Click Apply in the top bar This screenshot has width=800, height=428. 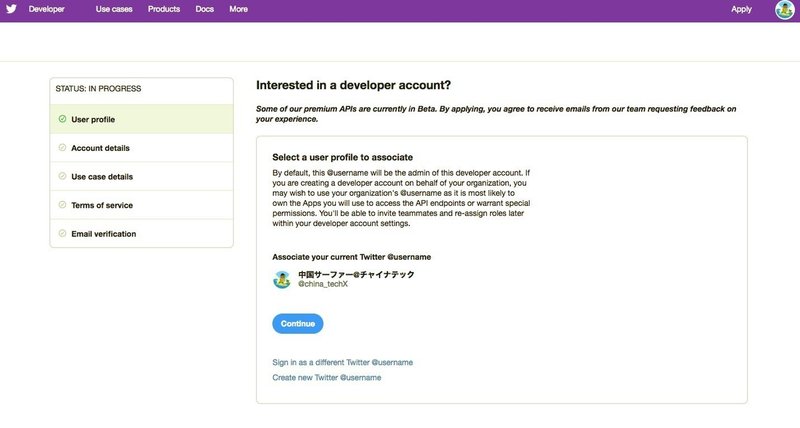tap(741, 9)
